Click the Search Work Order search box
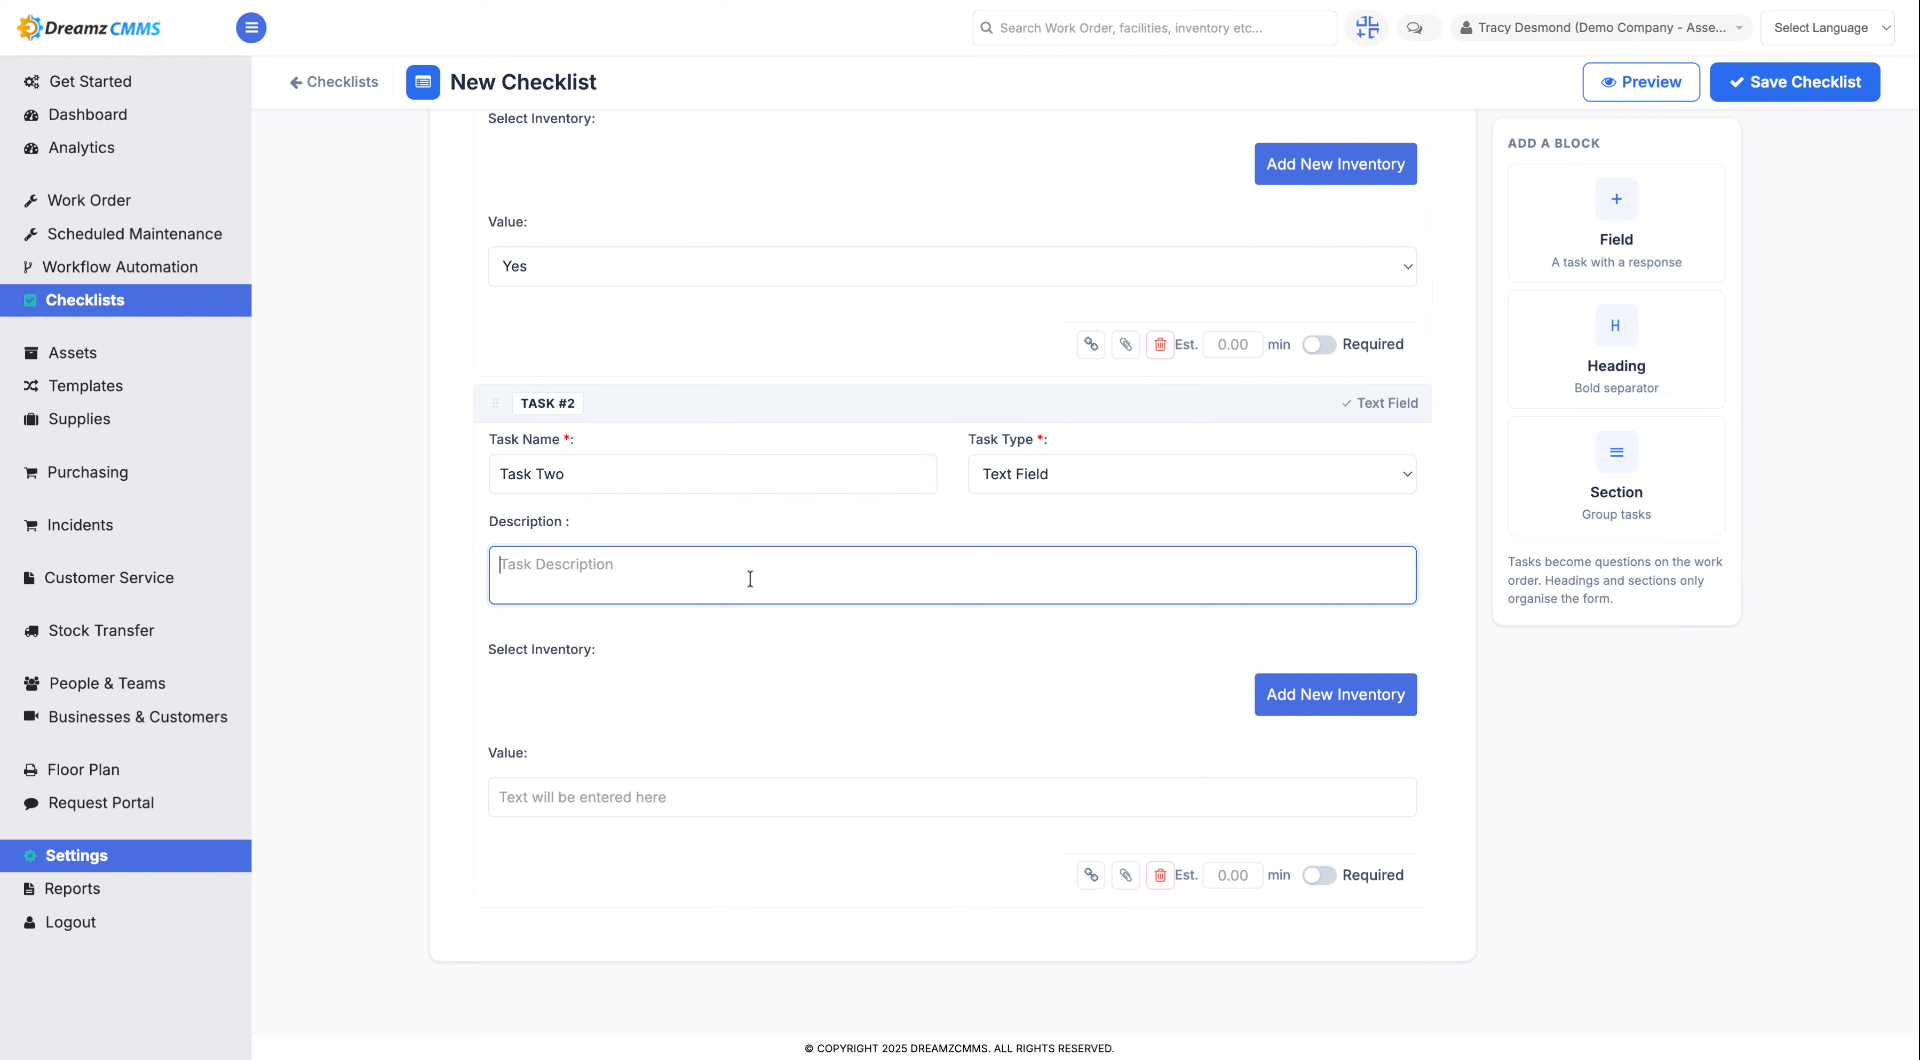The width and height of the screenshot is (1920, 1060). tap(1154, 28)
